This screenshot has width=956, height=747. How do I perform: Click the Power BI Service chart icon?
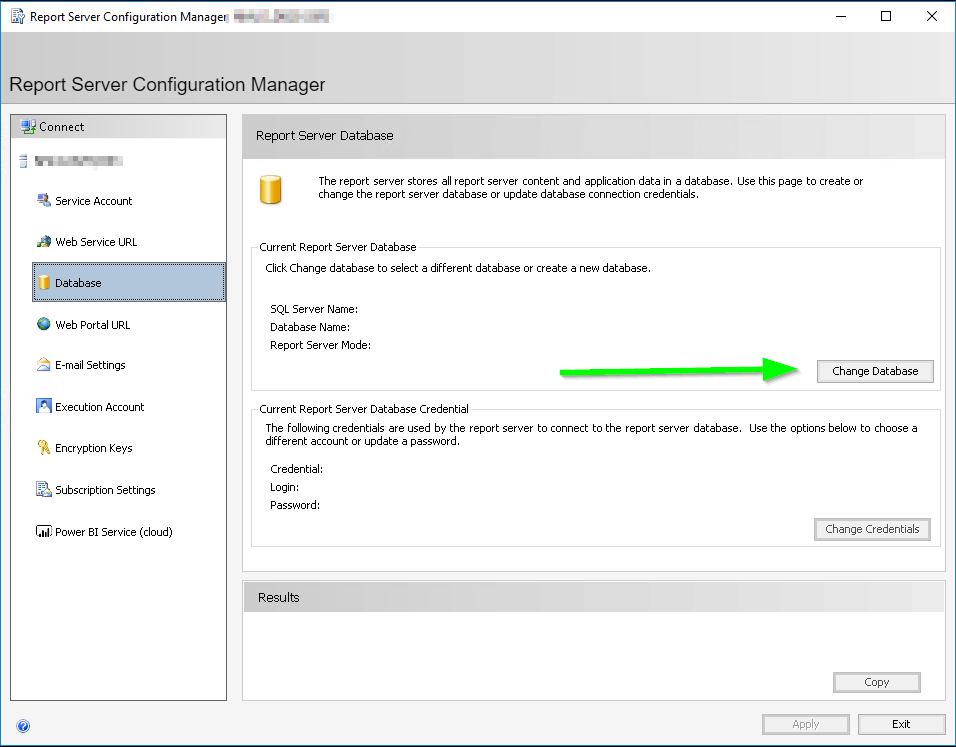tap(43, 531)
